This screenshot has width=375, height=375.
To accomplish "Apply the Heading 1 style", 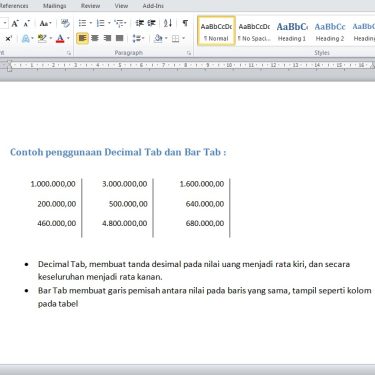I will coord(292,31).
